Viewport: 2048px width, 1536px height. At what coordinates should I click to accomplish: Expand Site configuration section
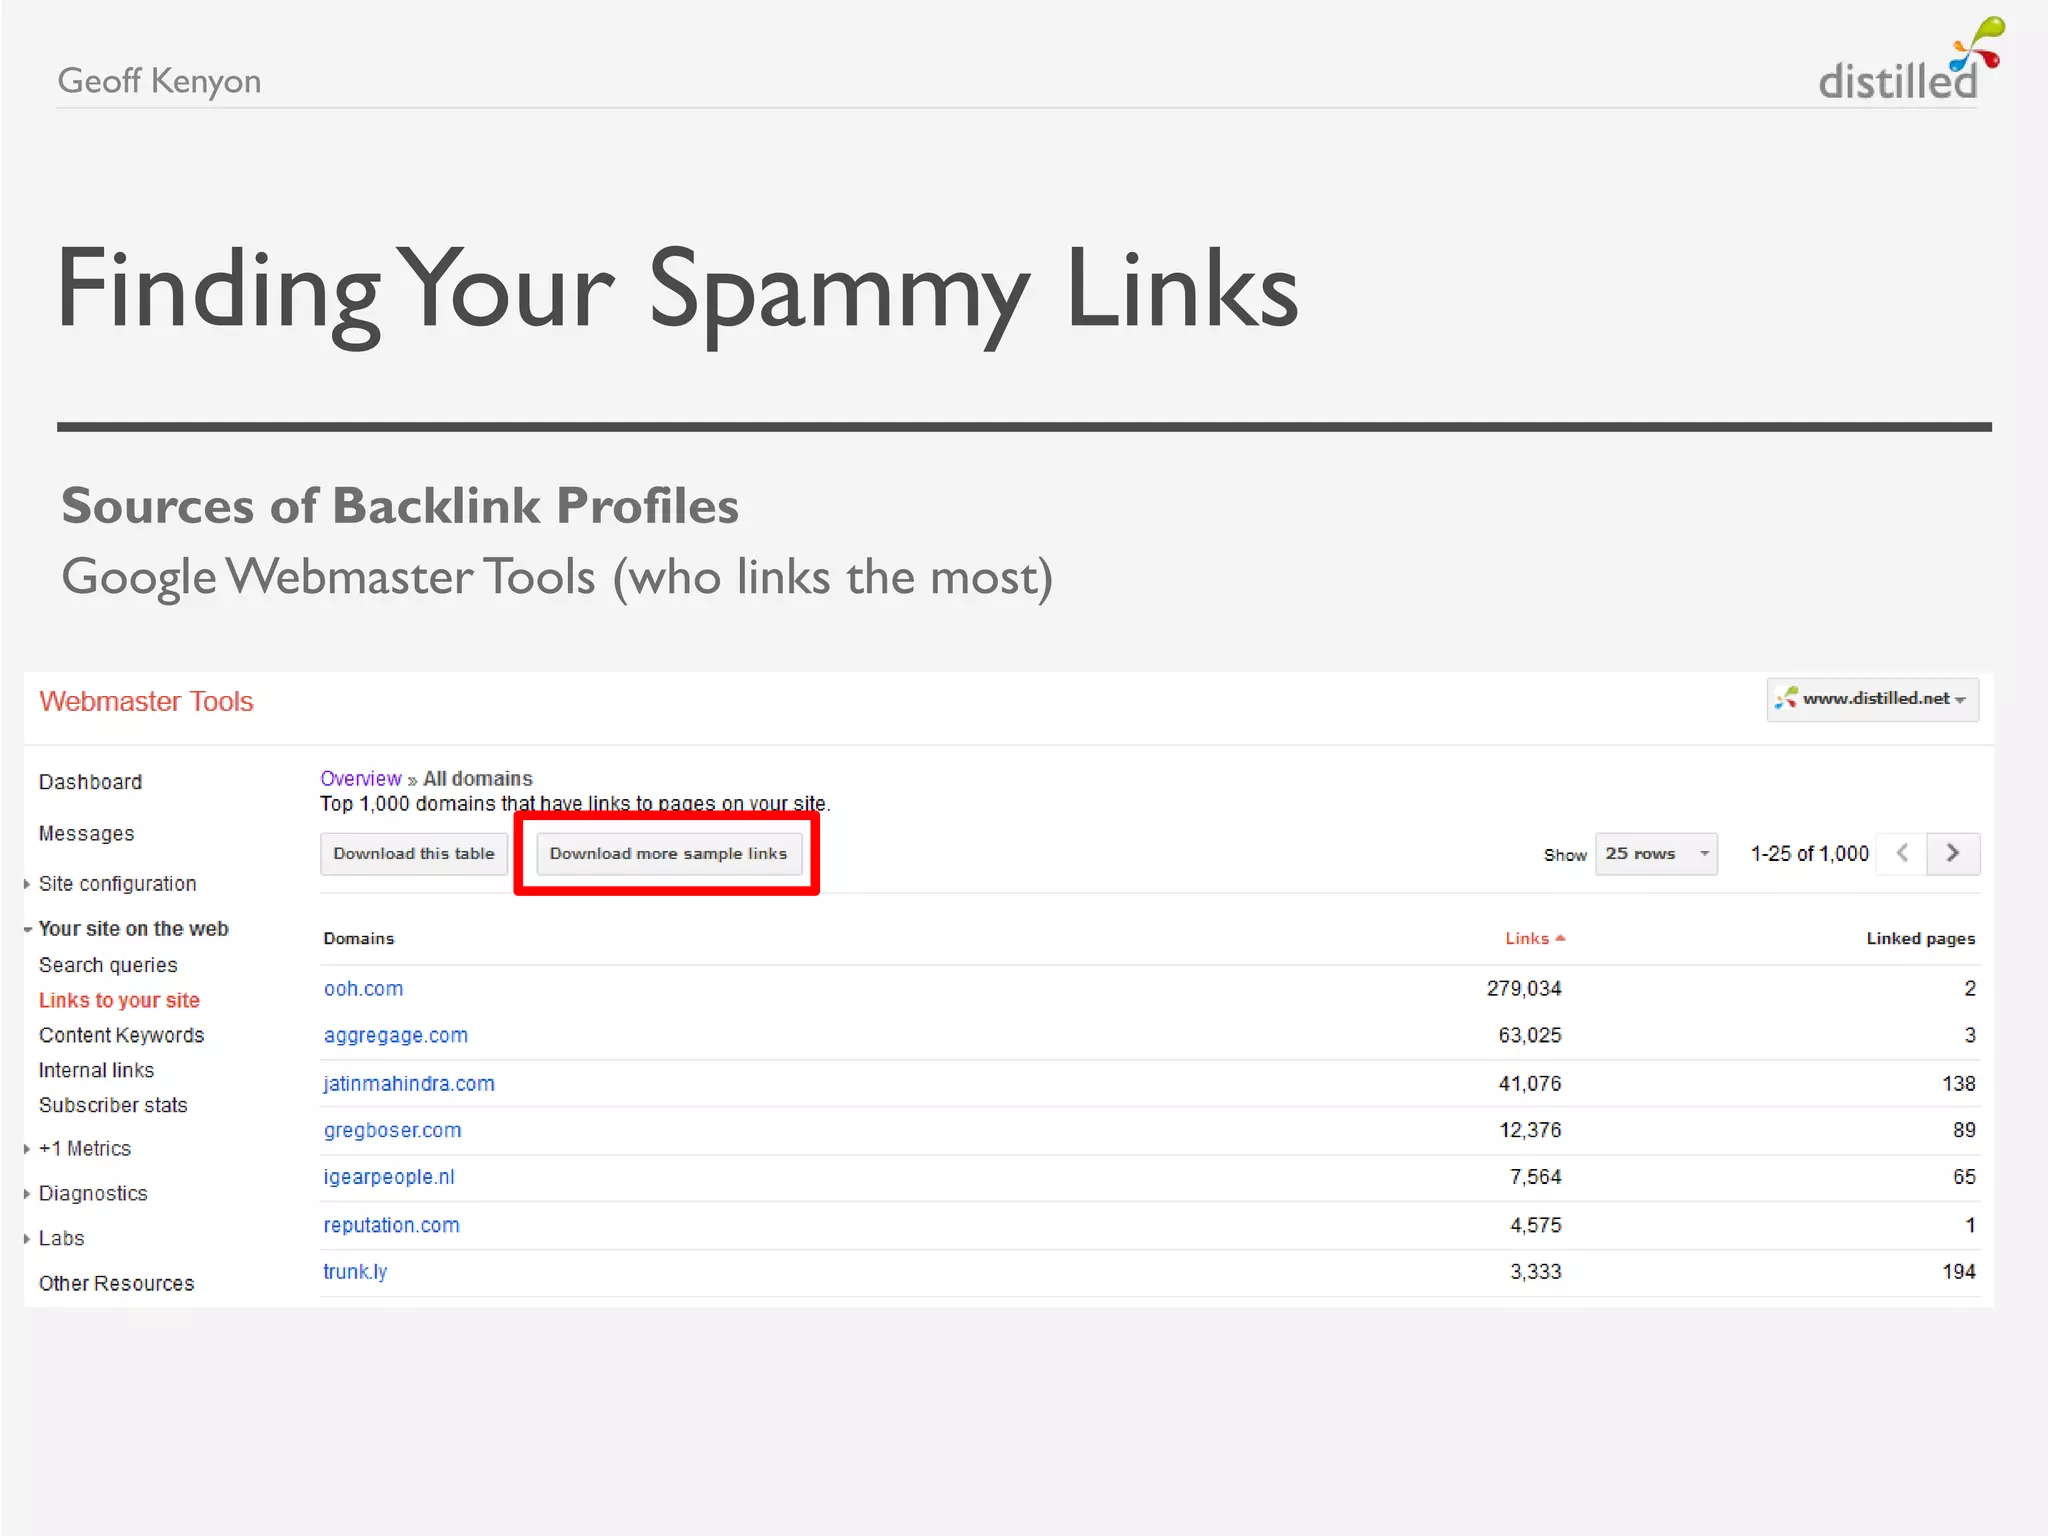tap(117, 884)
